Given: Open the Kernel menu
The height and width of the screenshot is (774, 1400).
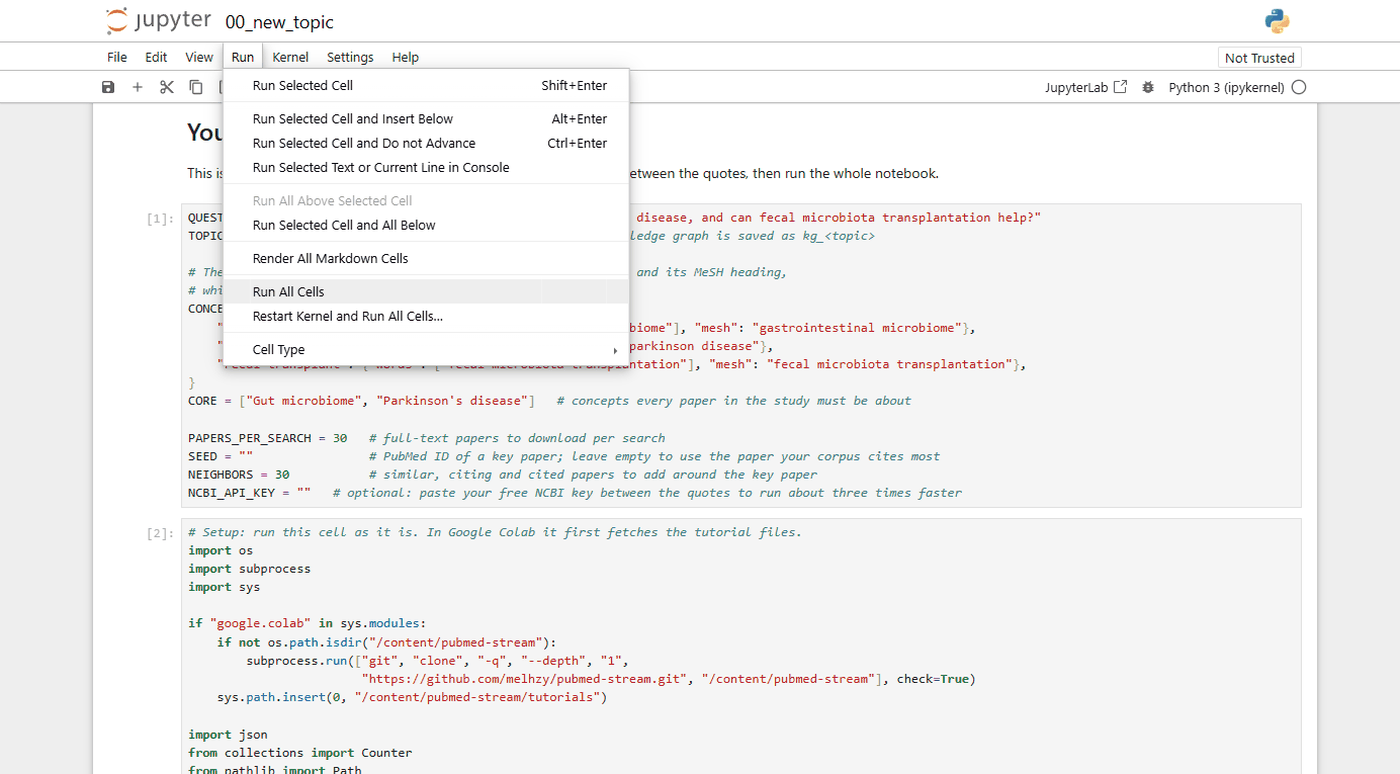Looking at the screenshot, I should click(291, 57).
